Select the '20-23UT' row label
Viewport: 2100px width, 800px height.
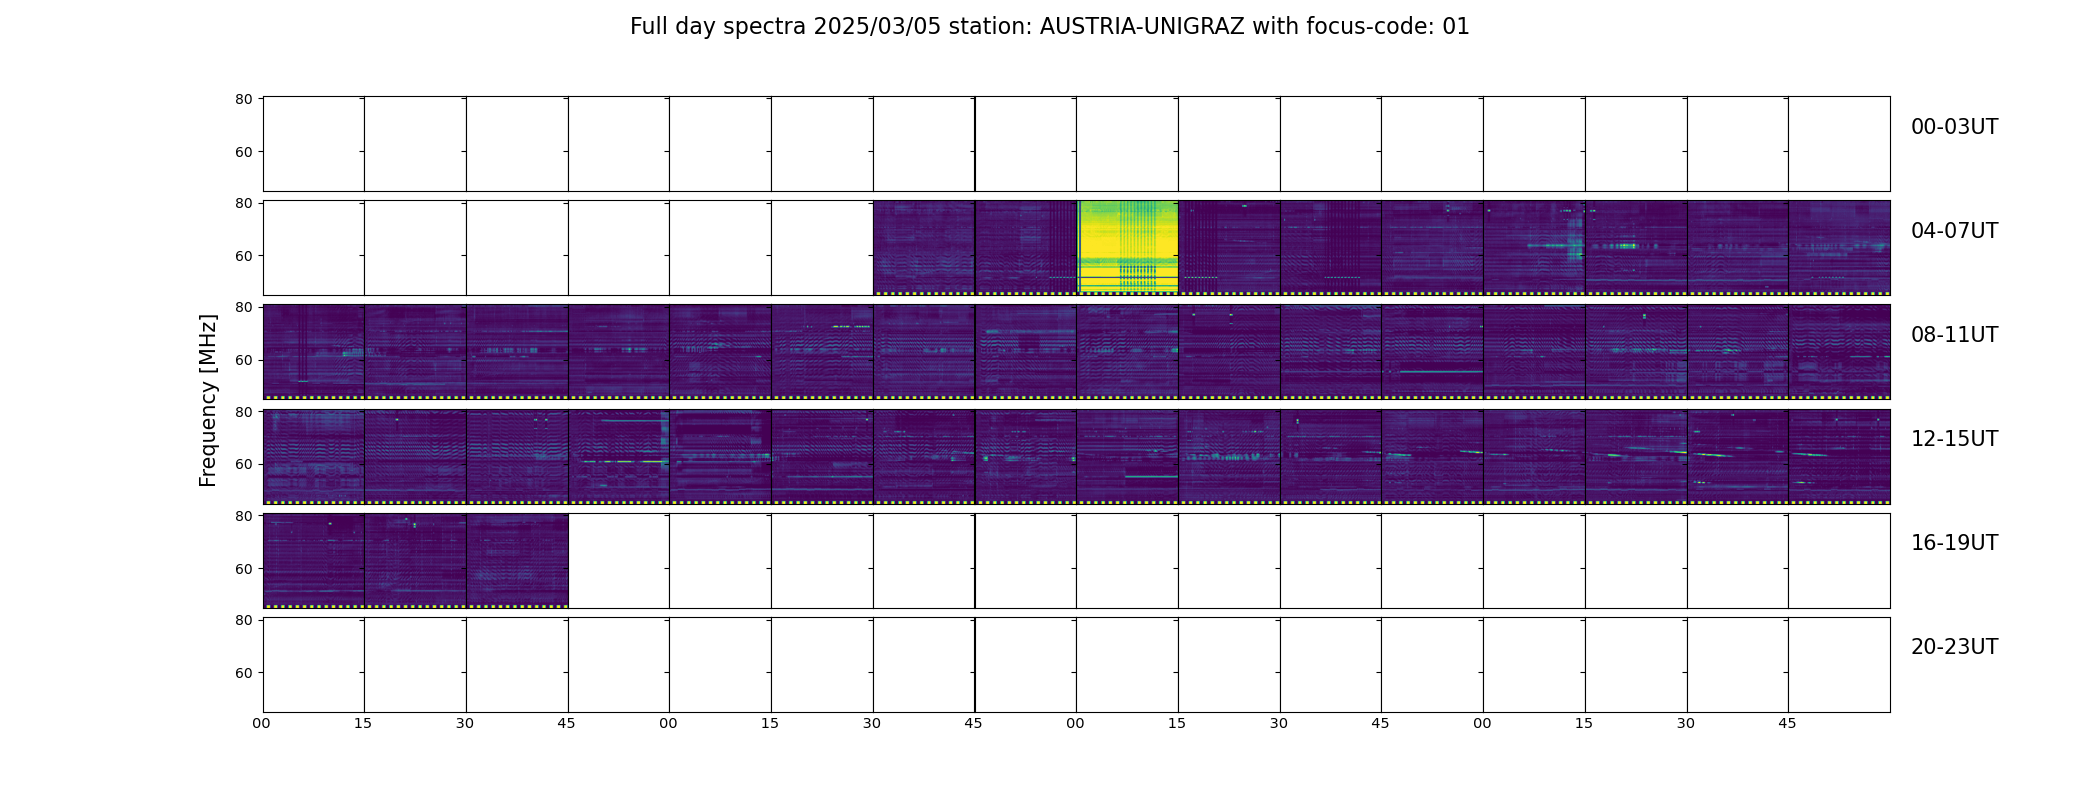coord(1954,647)
